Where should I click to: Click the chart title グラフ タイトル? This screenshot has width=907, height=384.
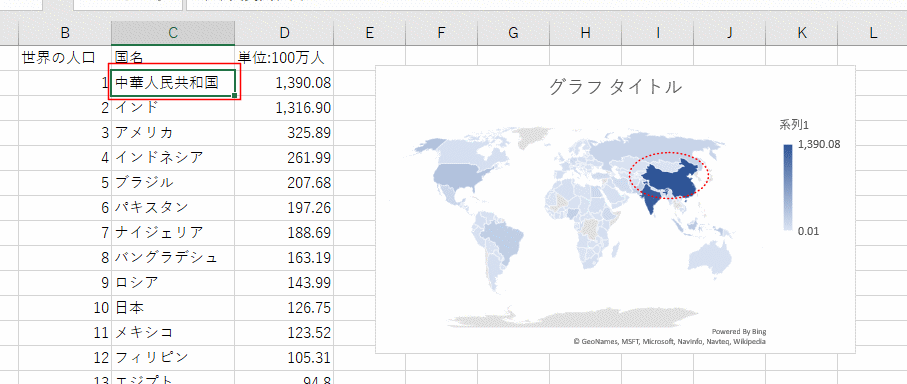coord(614,87)
